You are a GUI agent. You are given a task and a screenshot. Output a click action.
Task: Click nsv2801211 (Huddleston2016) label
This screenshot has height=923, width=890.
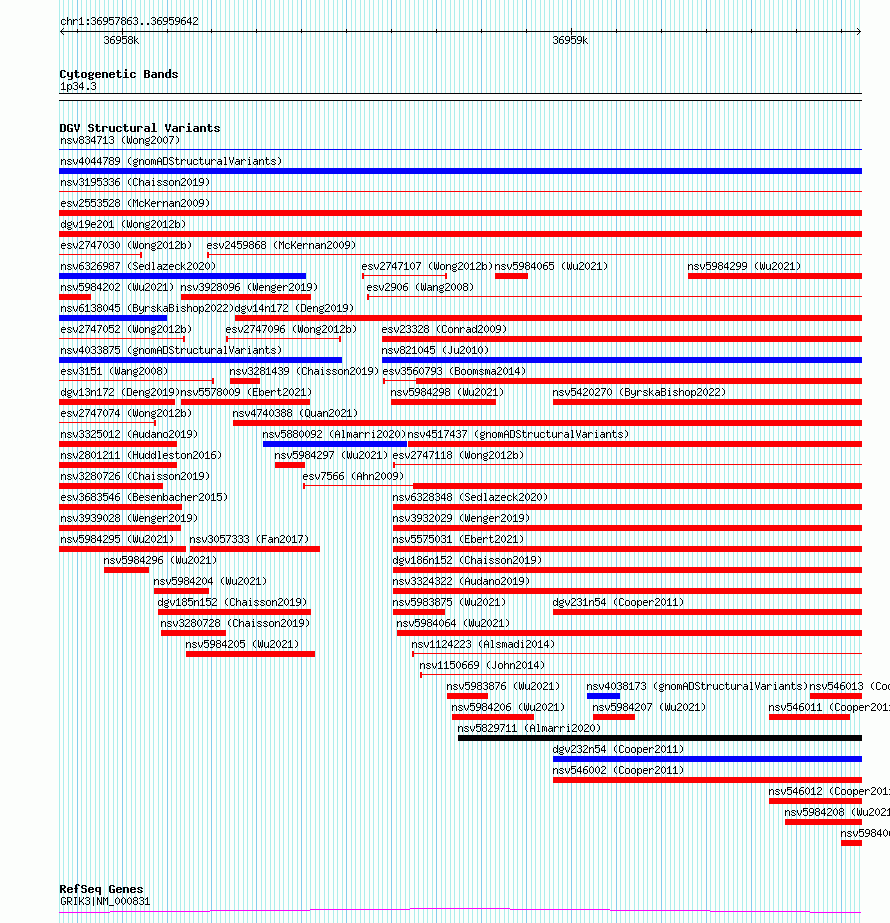pyautogui.click(x=141, y=455)
